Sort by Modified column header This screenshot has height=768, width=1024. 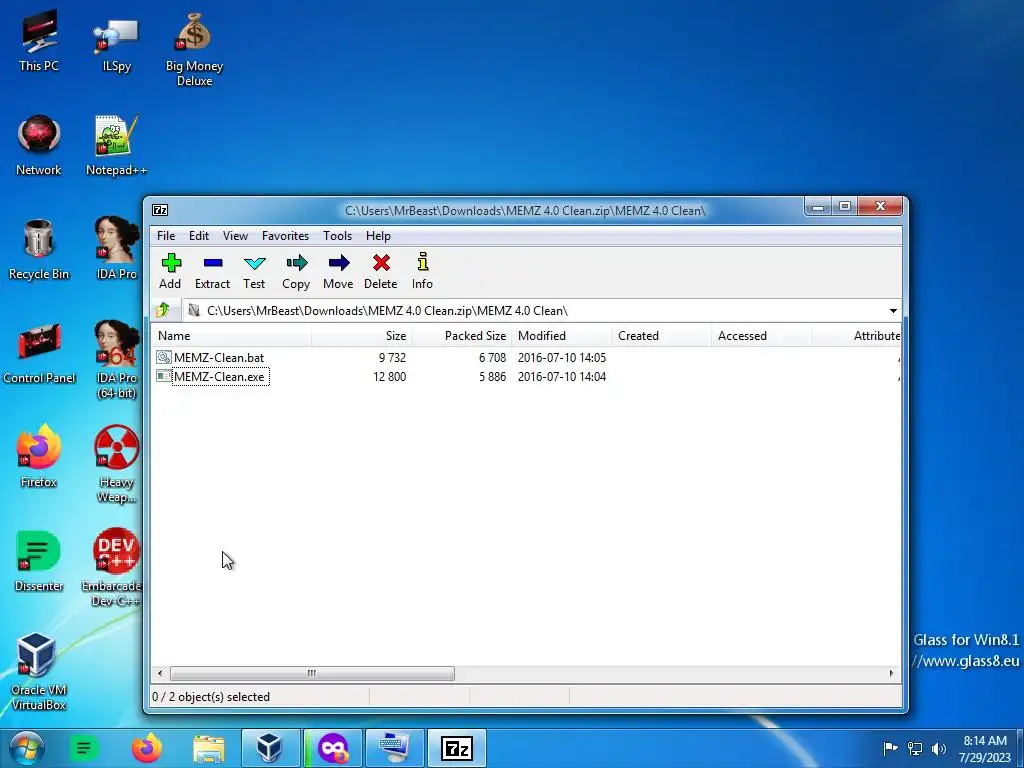(x=562, y=336)
